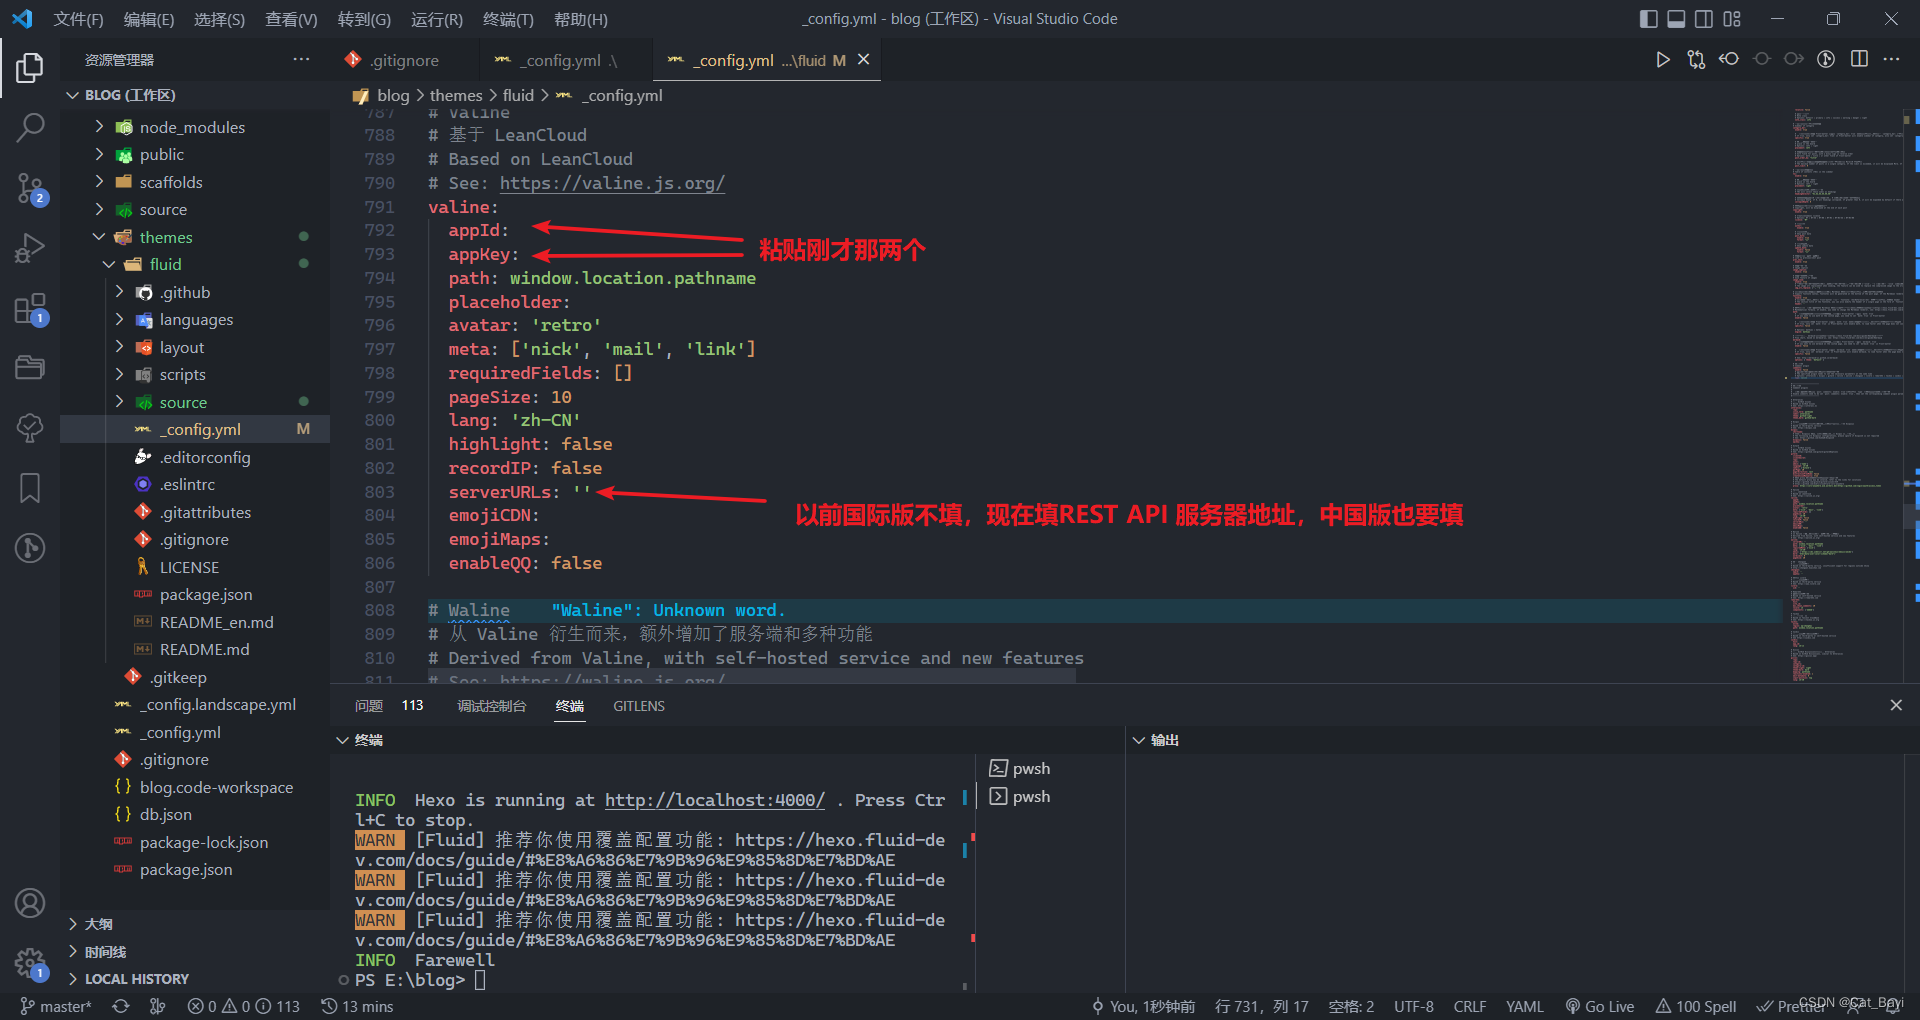Open the 终端(T) menu
Image resolution: width=1920 pixels, height=1020 pixels.
tap(508, 19)
